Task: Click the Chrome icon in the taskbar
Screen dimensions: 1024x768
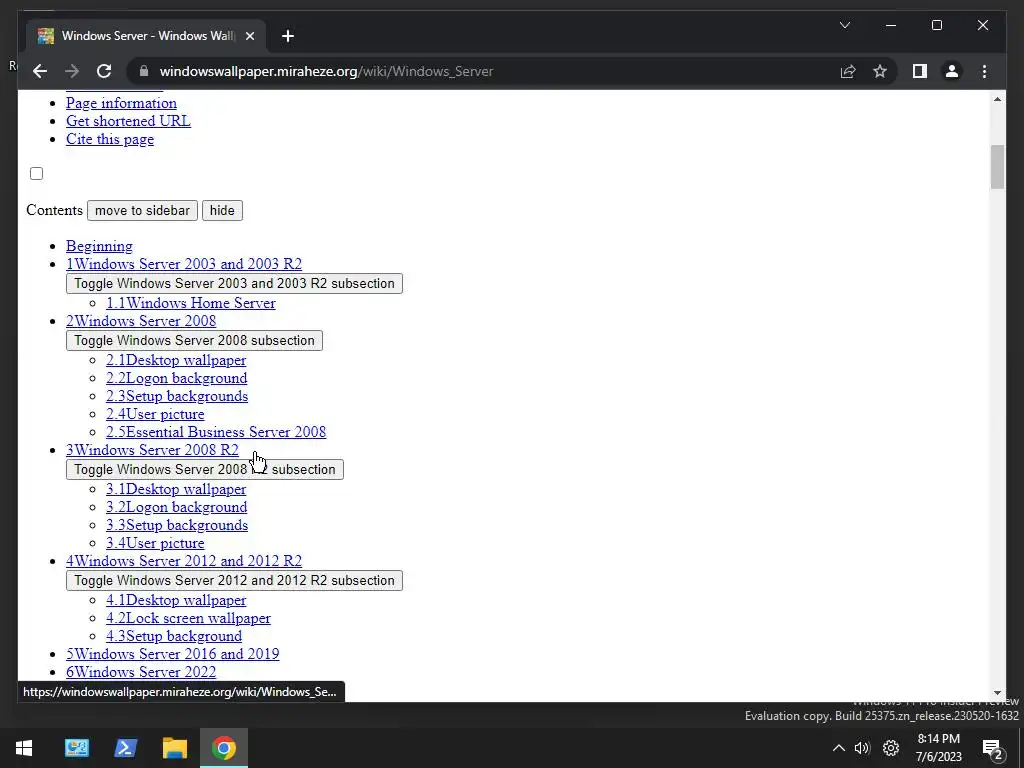Action: pyautogui.click(x=223, y=748)
